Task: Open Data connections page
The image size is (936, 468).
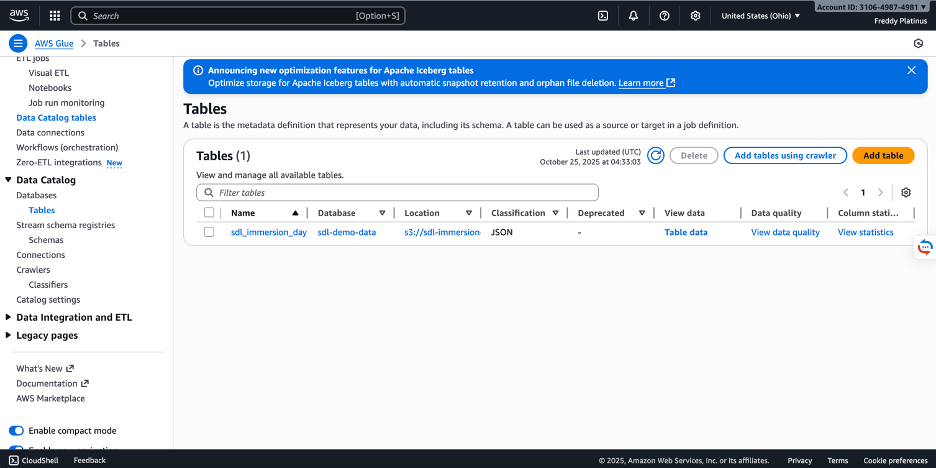Action: click(50, 133)
